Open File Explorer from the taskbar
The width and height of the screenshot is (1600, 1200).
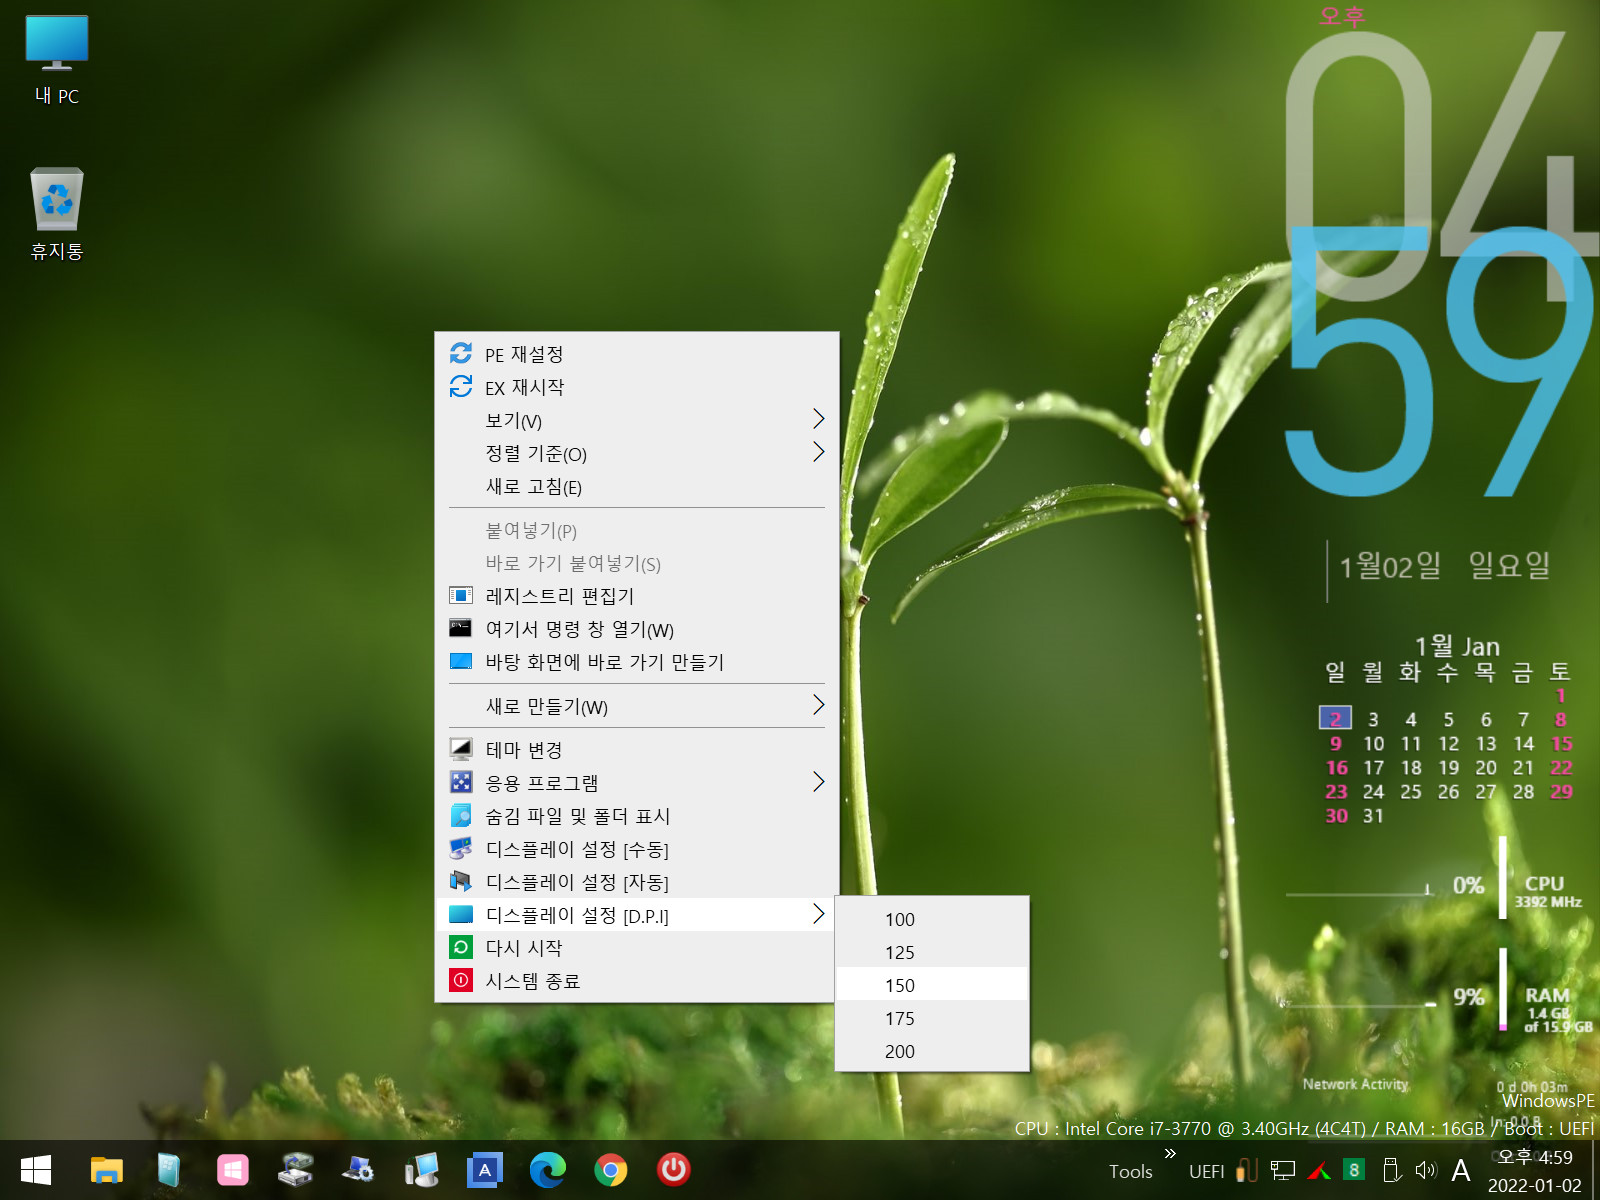[107, 1170]
